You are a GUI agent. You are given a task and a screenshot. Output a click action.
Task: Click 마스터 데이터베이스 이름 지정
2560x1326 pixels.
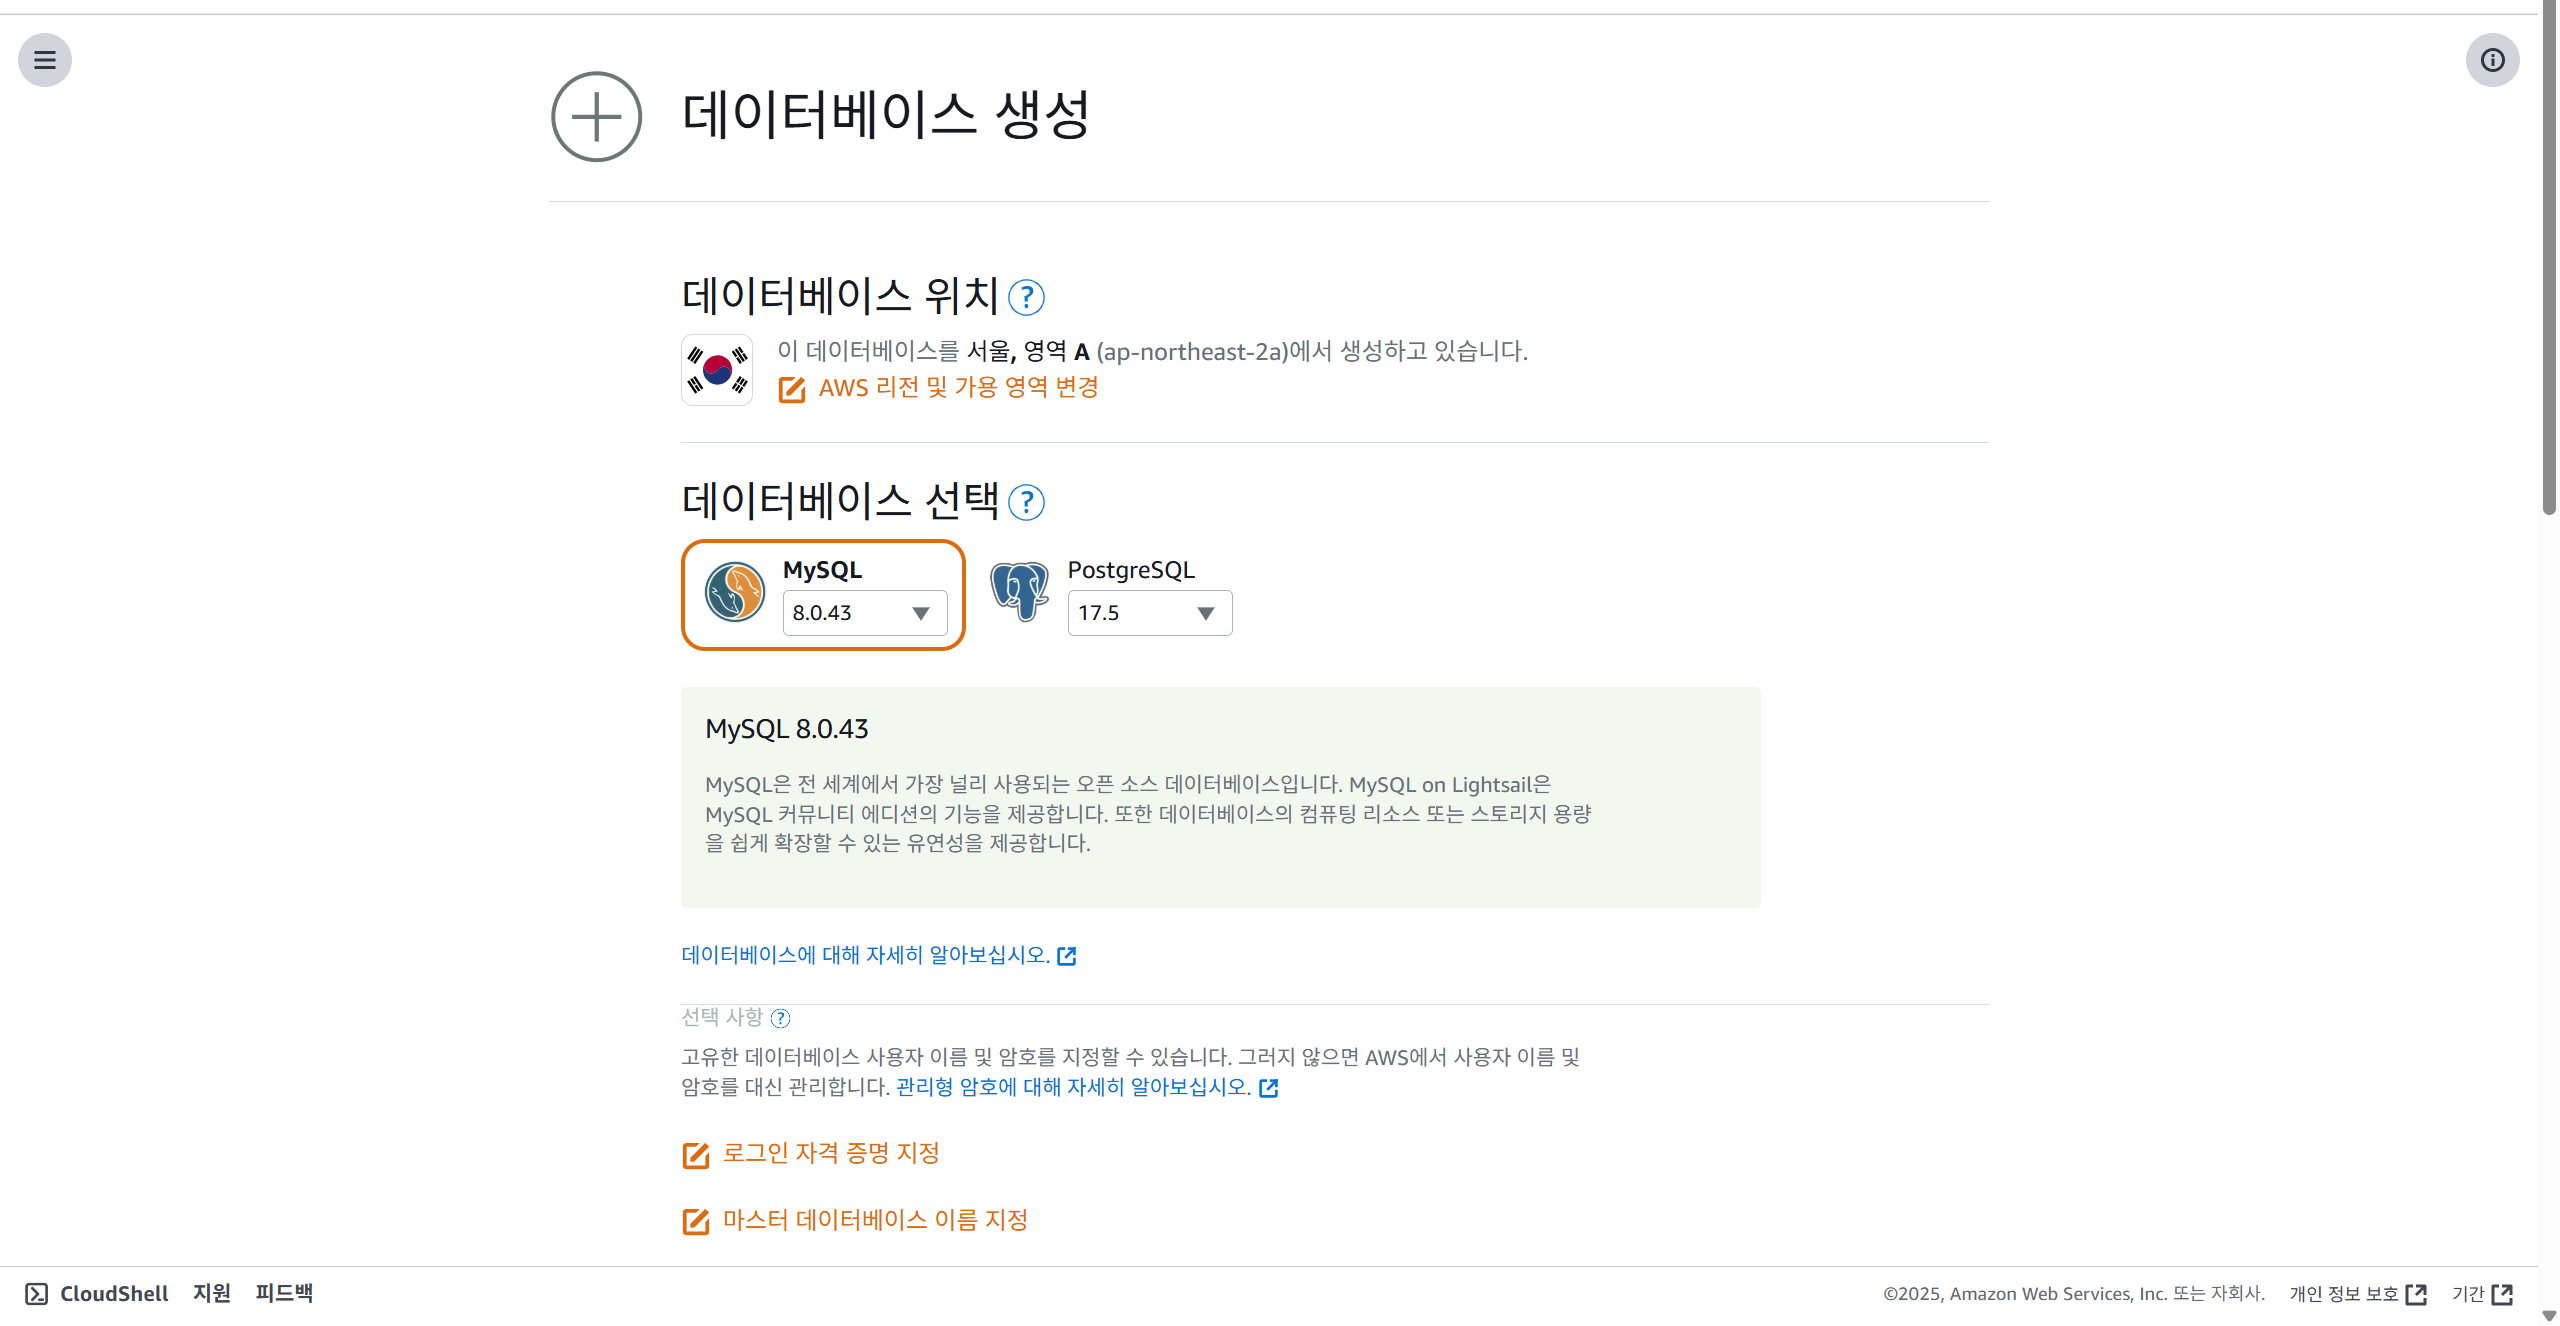(874, 1220)
